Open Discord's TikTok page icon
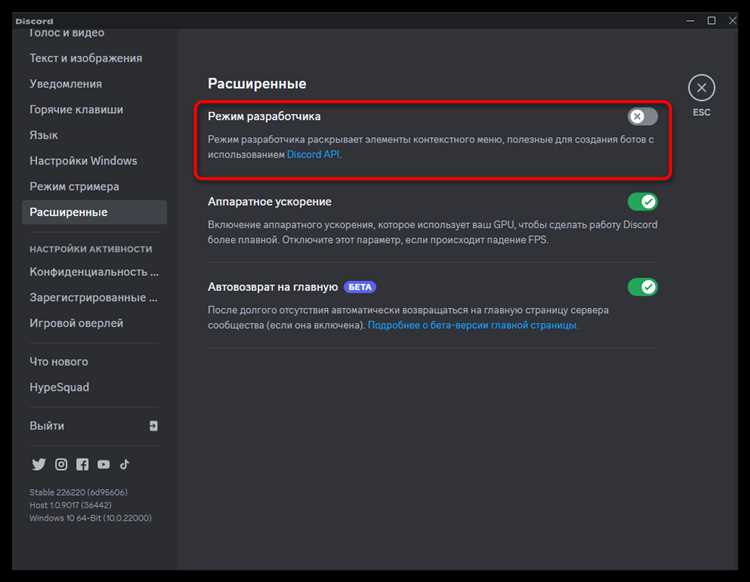 (x=124, y=464)
